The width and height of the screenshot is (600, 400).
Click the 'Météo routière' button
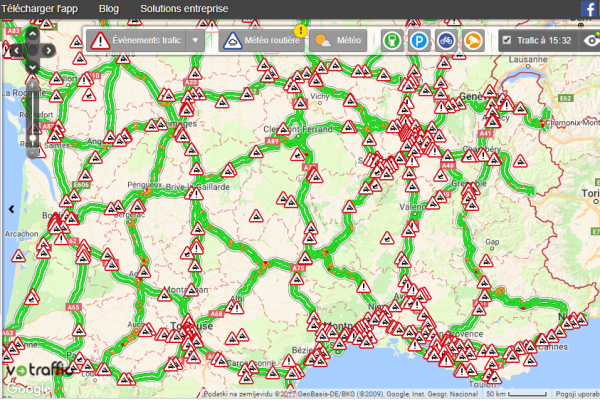coord(260,41)
